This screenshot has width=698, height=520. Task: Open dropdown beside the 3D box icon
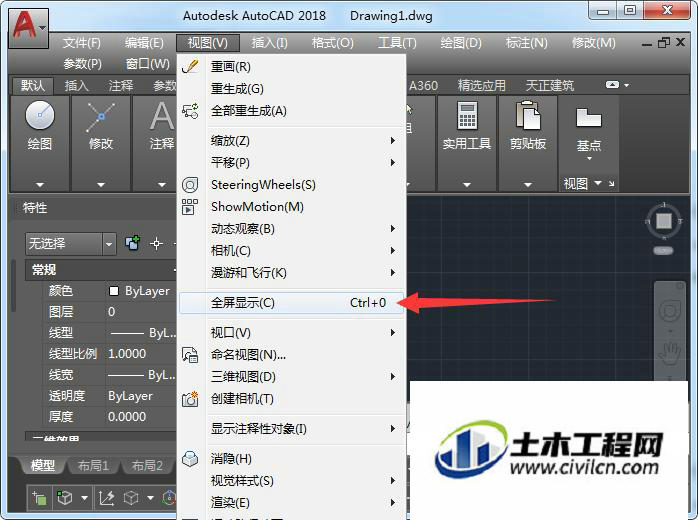pyautogui.click(x=84, y=498)
